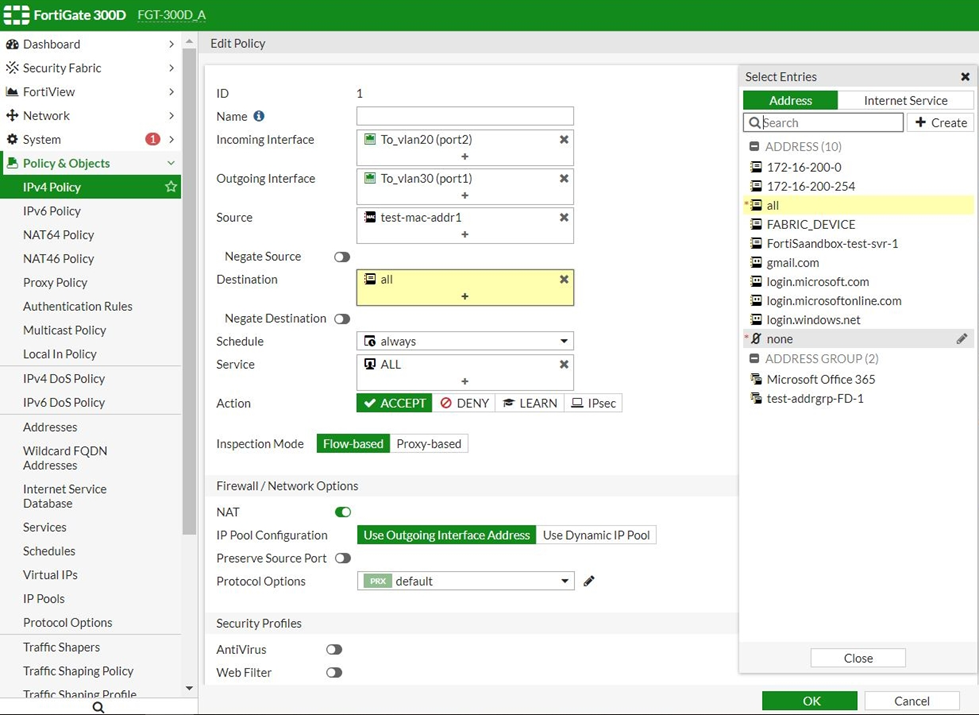Image resolution: width=979 pixels, height=715 pixels.
Task: Click edit pencil beside none address
Action: 961,339
